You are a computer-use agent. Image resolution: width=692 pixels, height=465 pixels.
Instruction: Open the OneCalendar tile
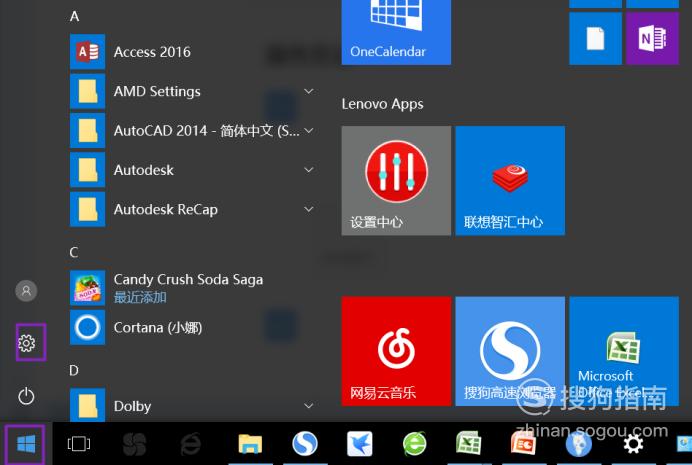396,32
